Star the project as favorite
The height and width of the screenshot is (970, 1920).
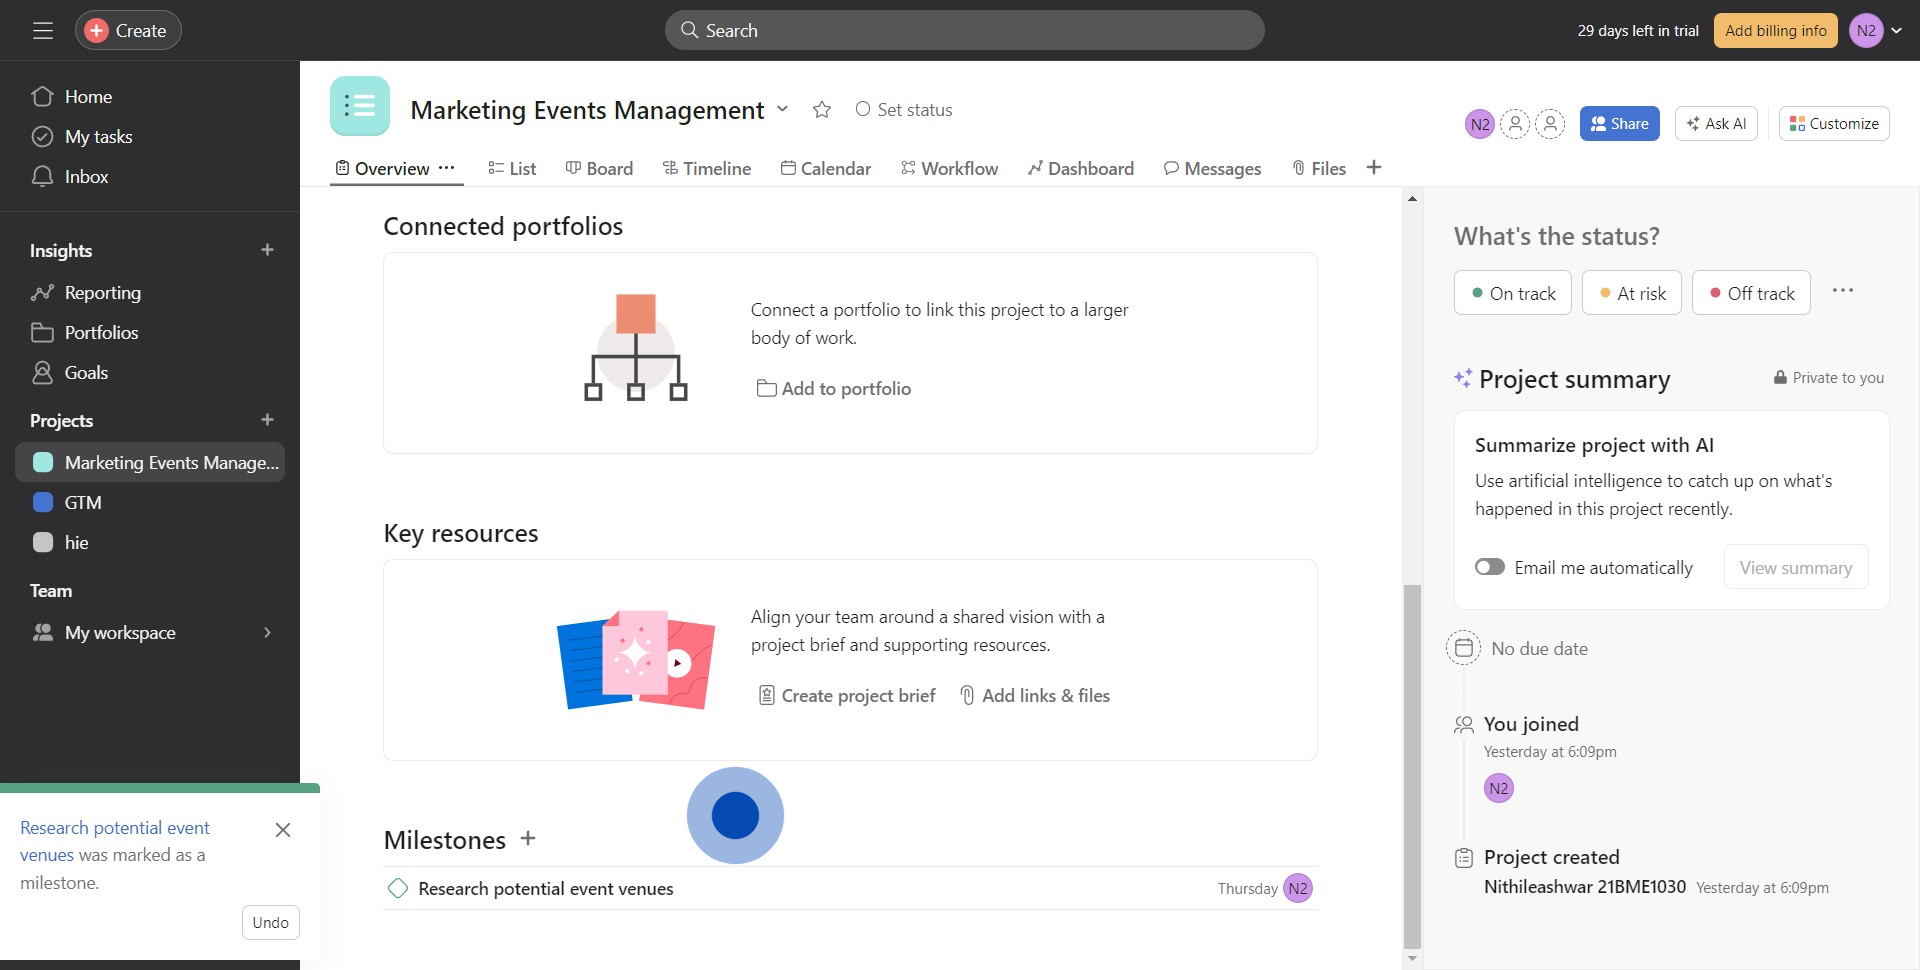[x=822, y=110]
